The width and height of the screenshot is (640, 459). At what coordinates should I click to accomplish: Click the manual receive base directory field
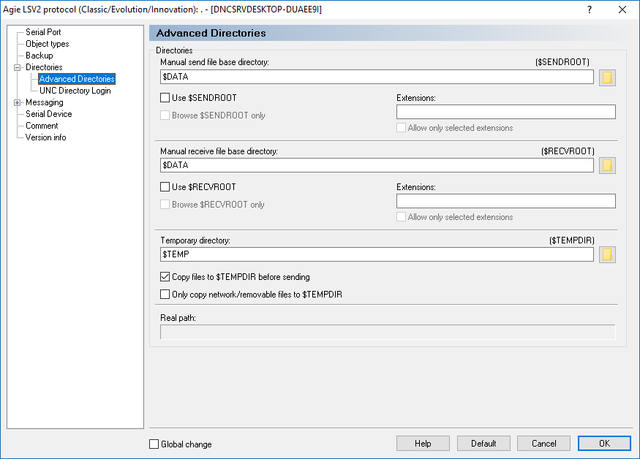point(377,165)
